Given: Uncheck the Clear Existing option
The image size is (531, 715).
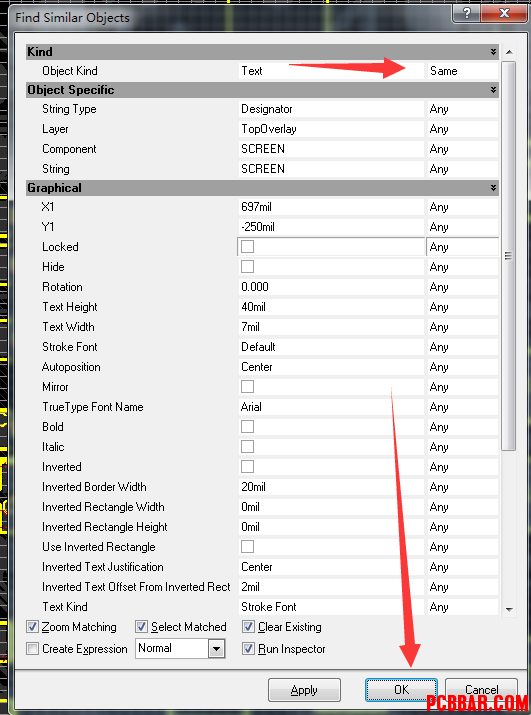Looking at the screenshot, I should [248, 627].
